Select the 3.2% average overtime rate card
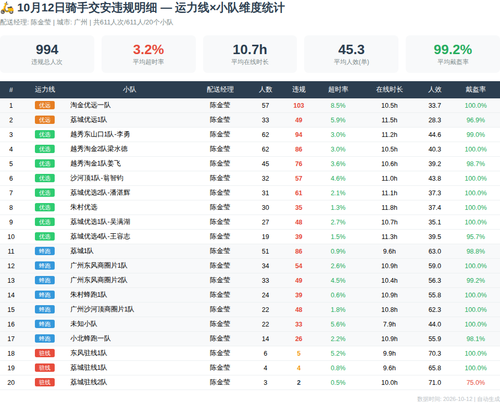 click(x=148, y=54)
